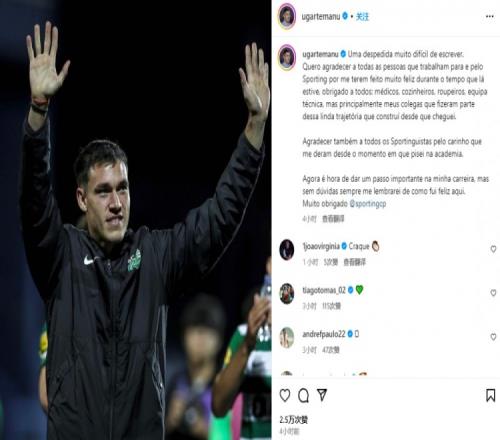Like the andrefpaulo22 comment
The width and height of the screenshot is (500, 440).
(493, 337)
